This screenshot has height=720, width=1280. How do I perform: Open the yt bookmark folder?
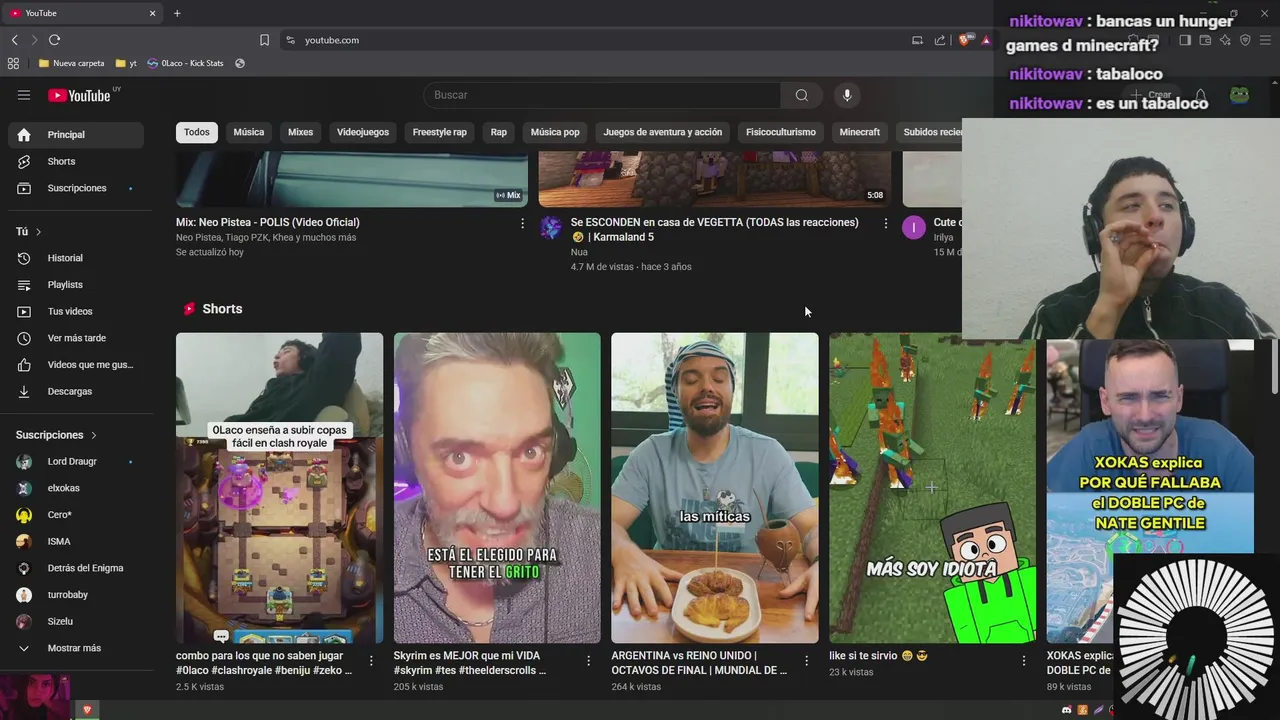click(126, 63)
